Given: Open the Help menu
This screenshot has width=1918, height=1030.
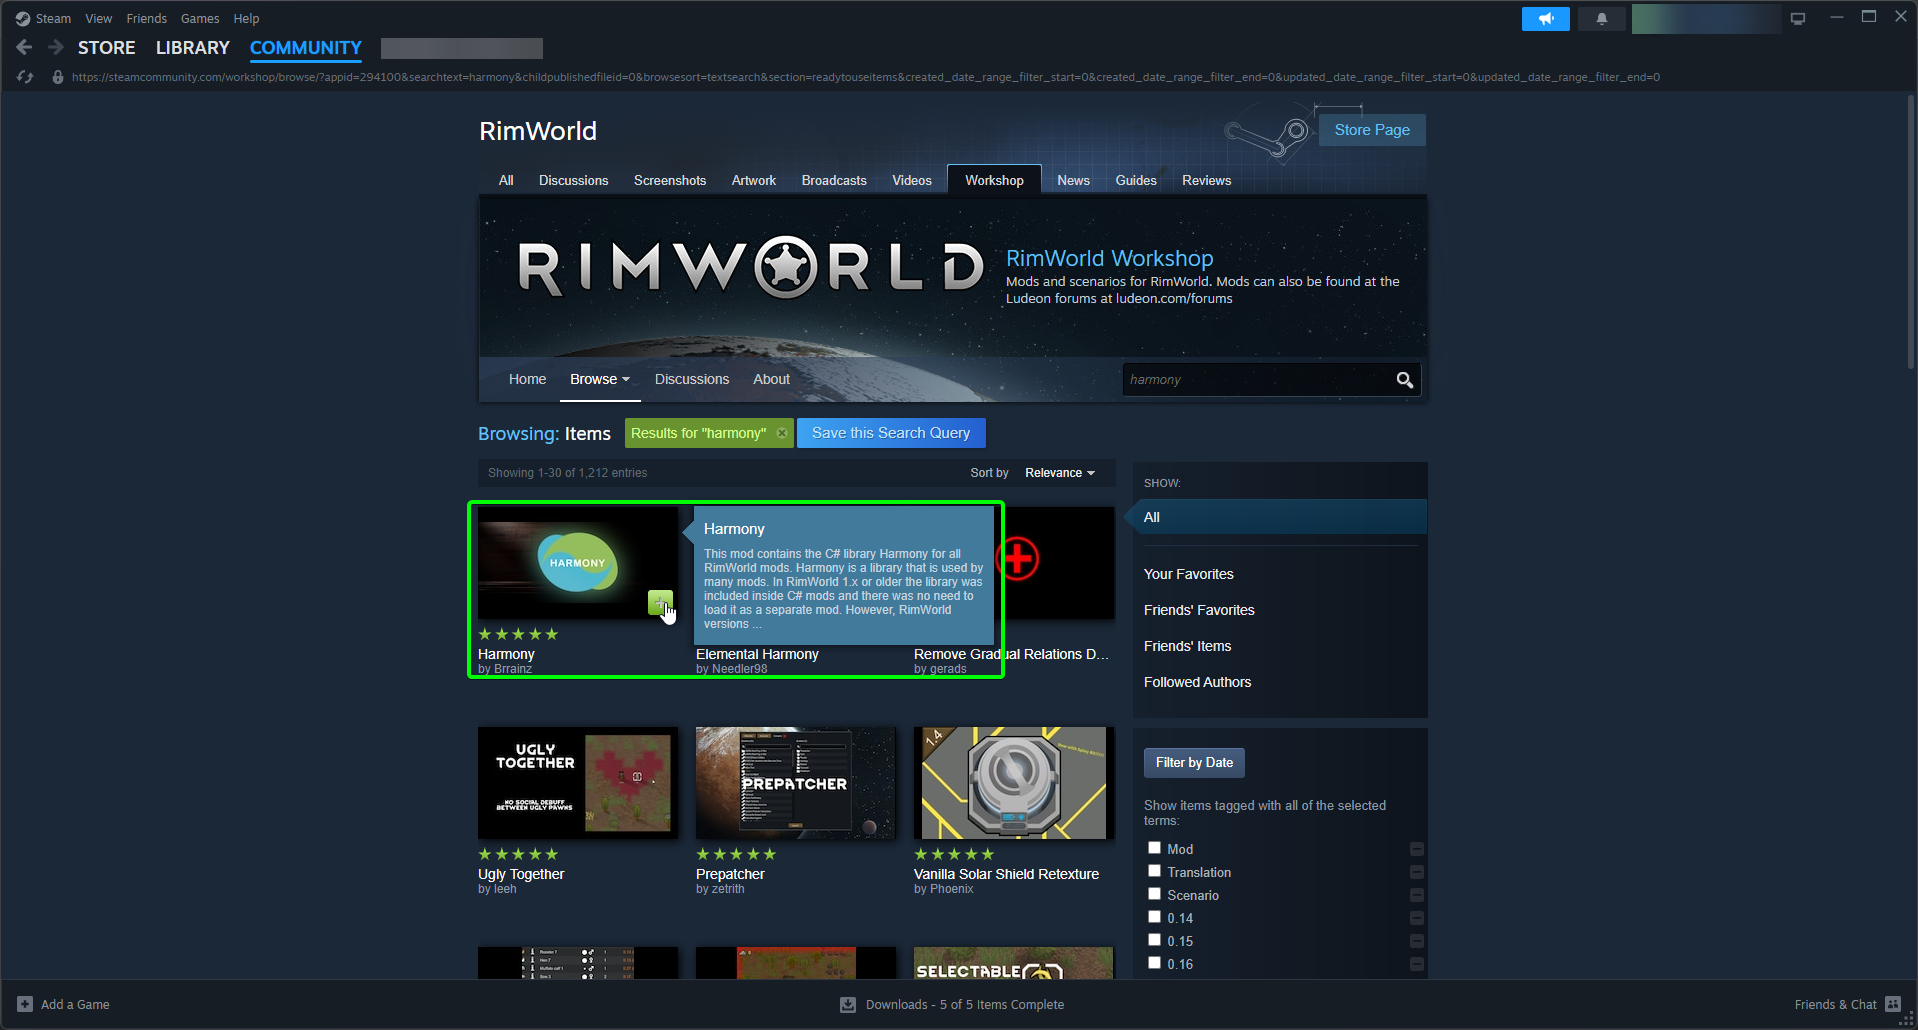Looking at the screenshot, I should tap(246, 18).
